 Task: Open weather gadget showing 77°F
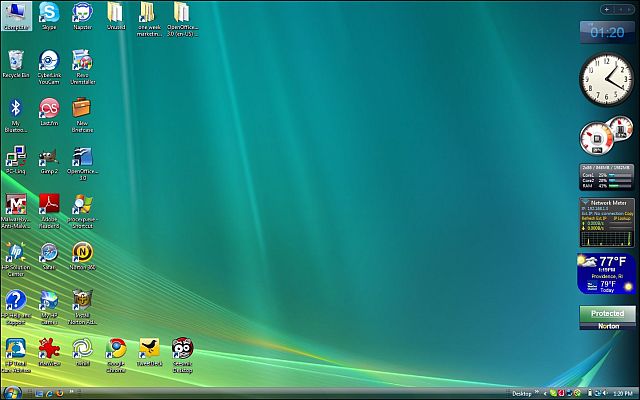point(607,273)
